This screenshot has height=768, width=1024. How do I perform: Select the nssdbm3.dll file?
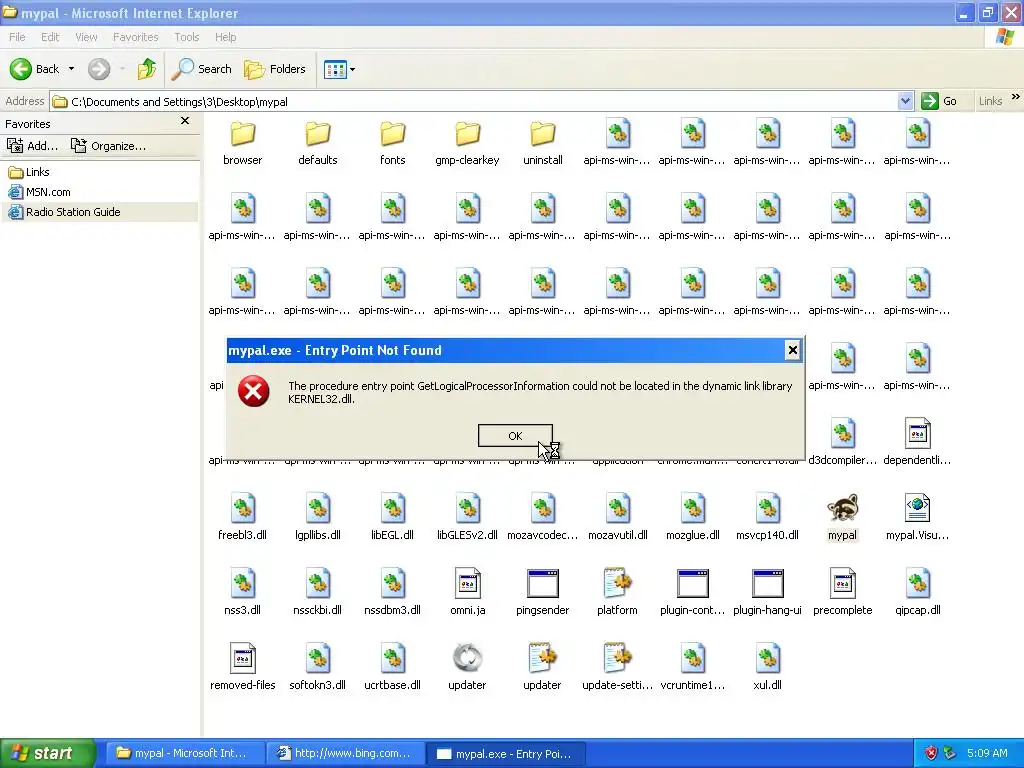392,593
